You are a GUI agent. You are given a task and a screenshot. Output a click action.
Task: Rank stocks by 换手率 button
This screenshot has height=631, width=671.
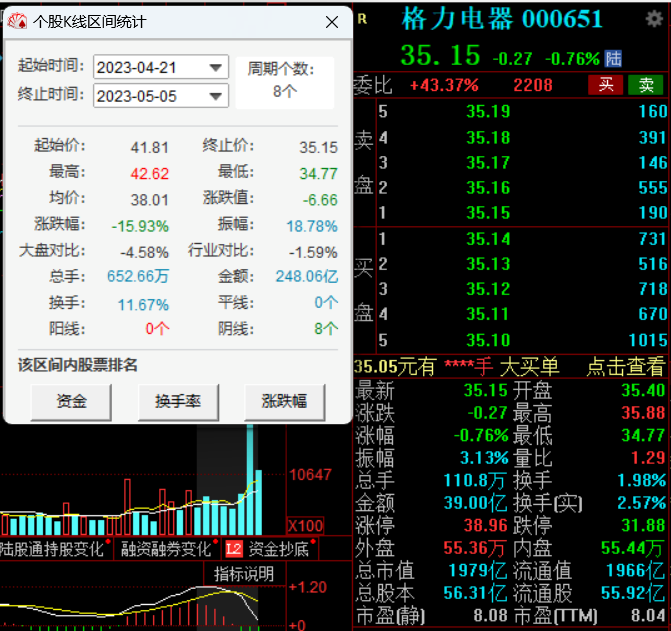click(x=178, y=402)
